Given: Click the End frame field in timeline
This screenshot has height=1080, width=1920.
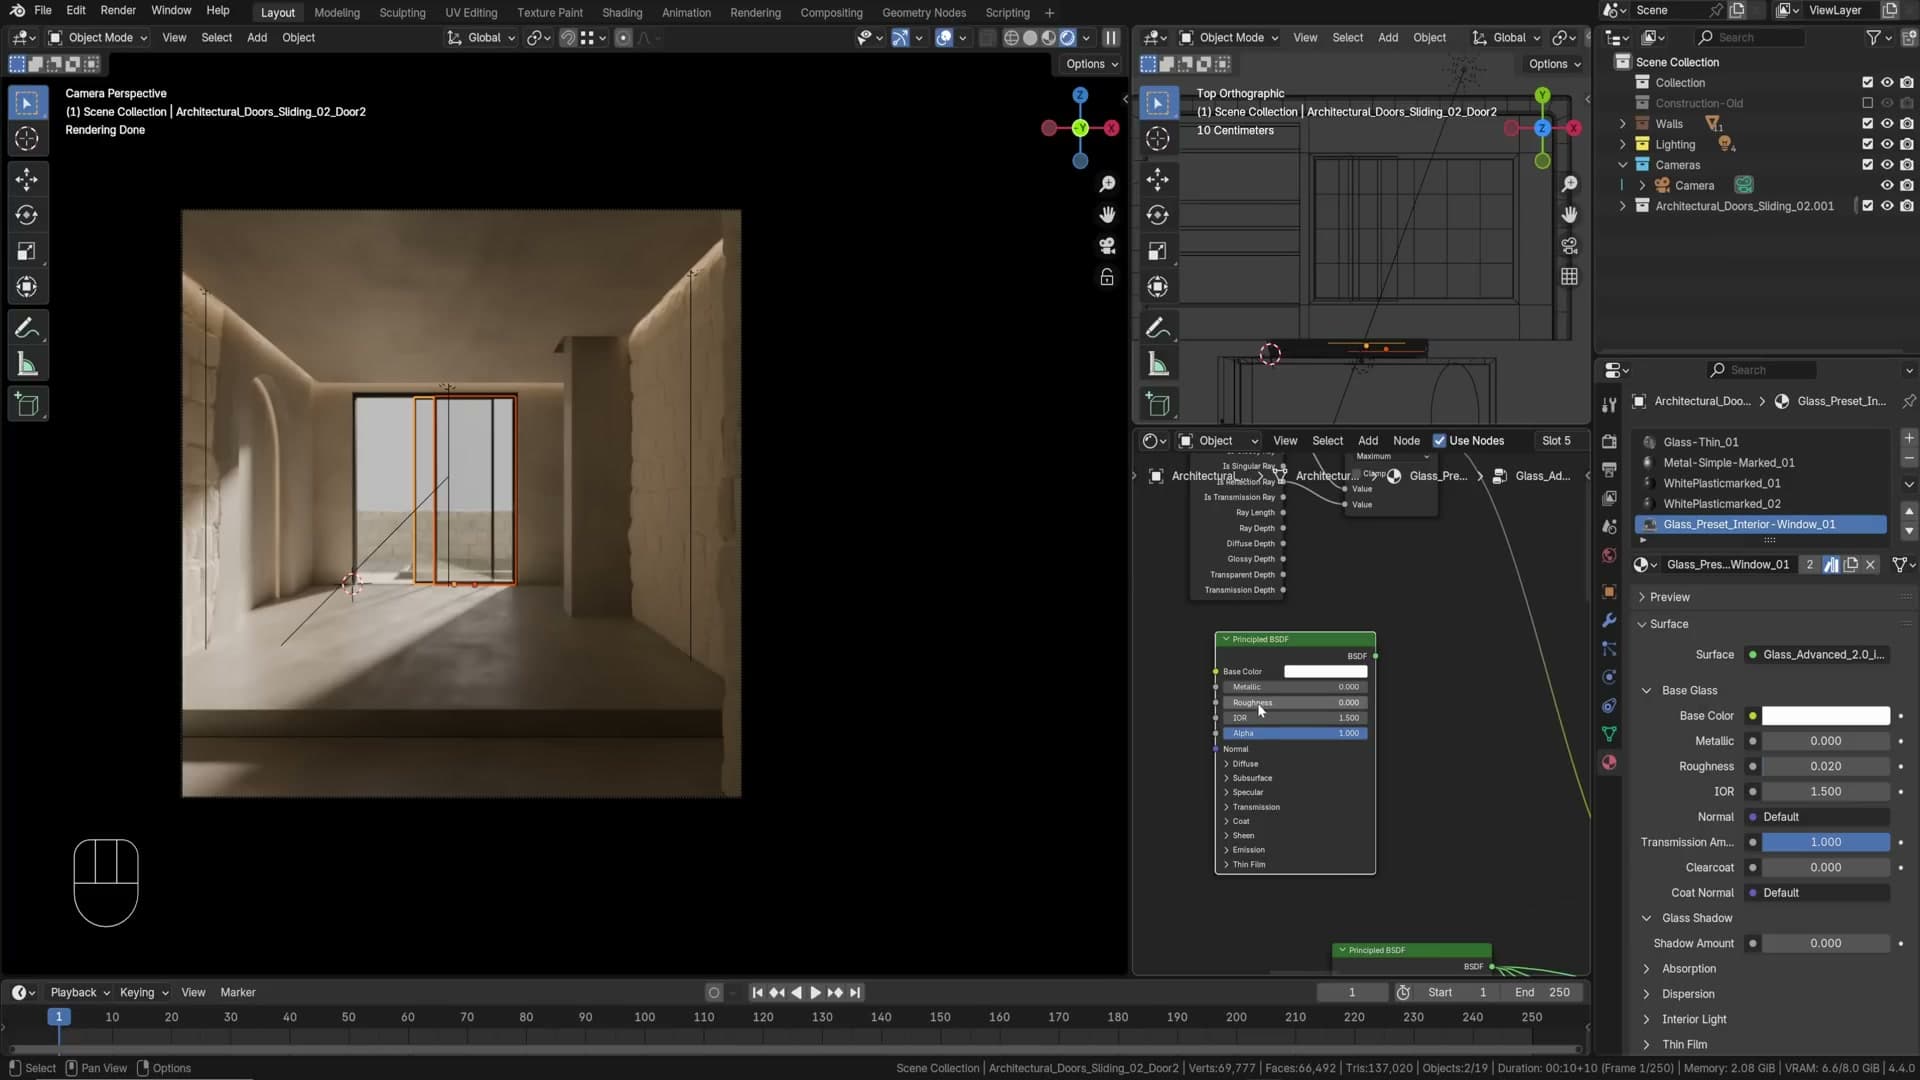Looking at the screenshot, I should pos(1541,992).
